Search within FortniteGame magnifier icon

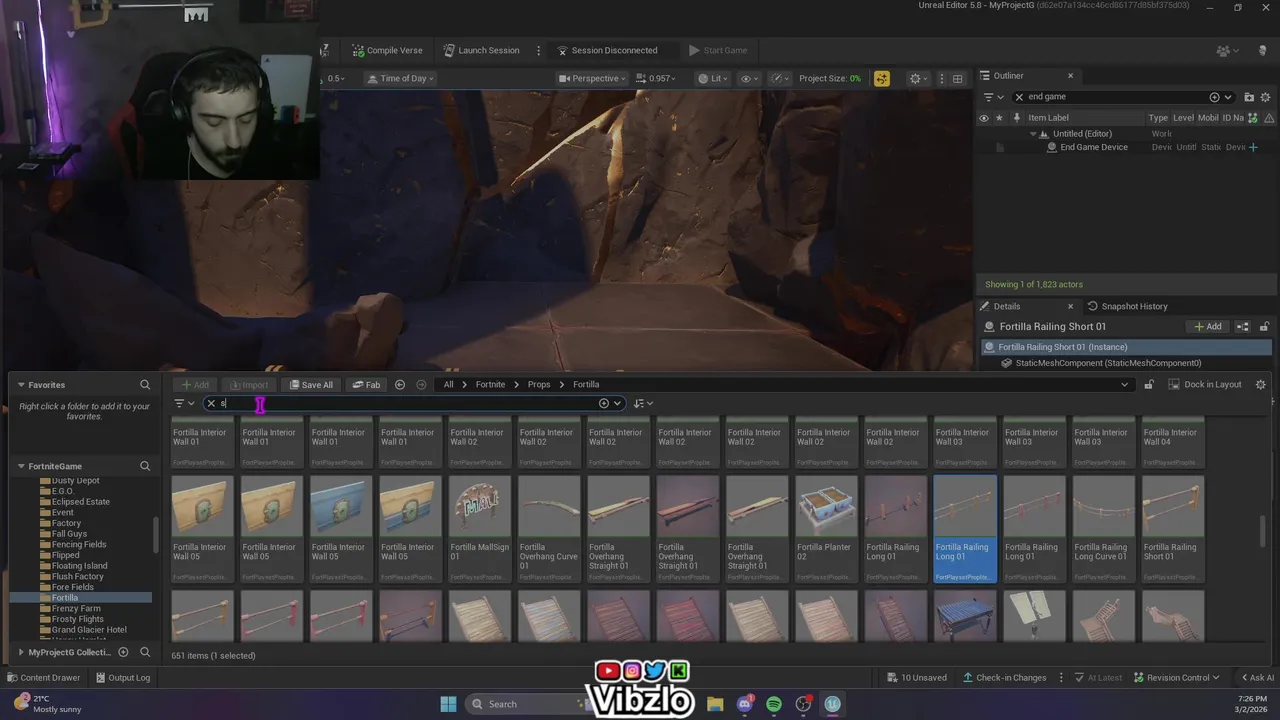pyautogui.click(x=145, y=466)
